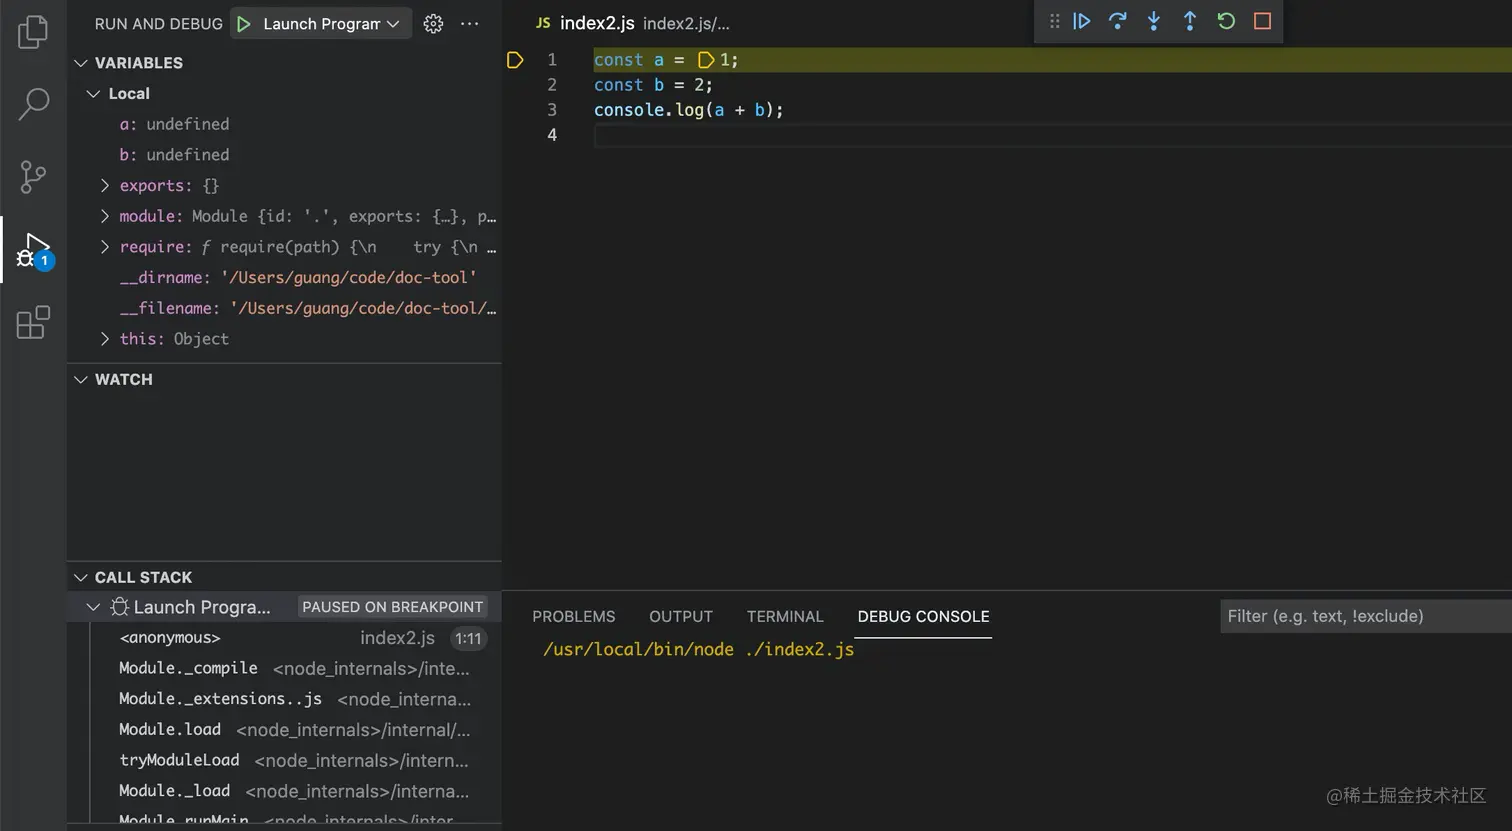Viewport: 1512px width, 831px height.
Task: Restart the debug session
Action: point(1226,21)
